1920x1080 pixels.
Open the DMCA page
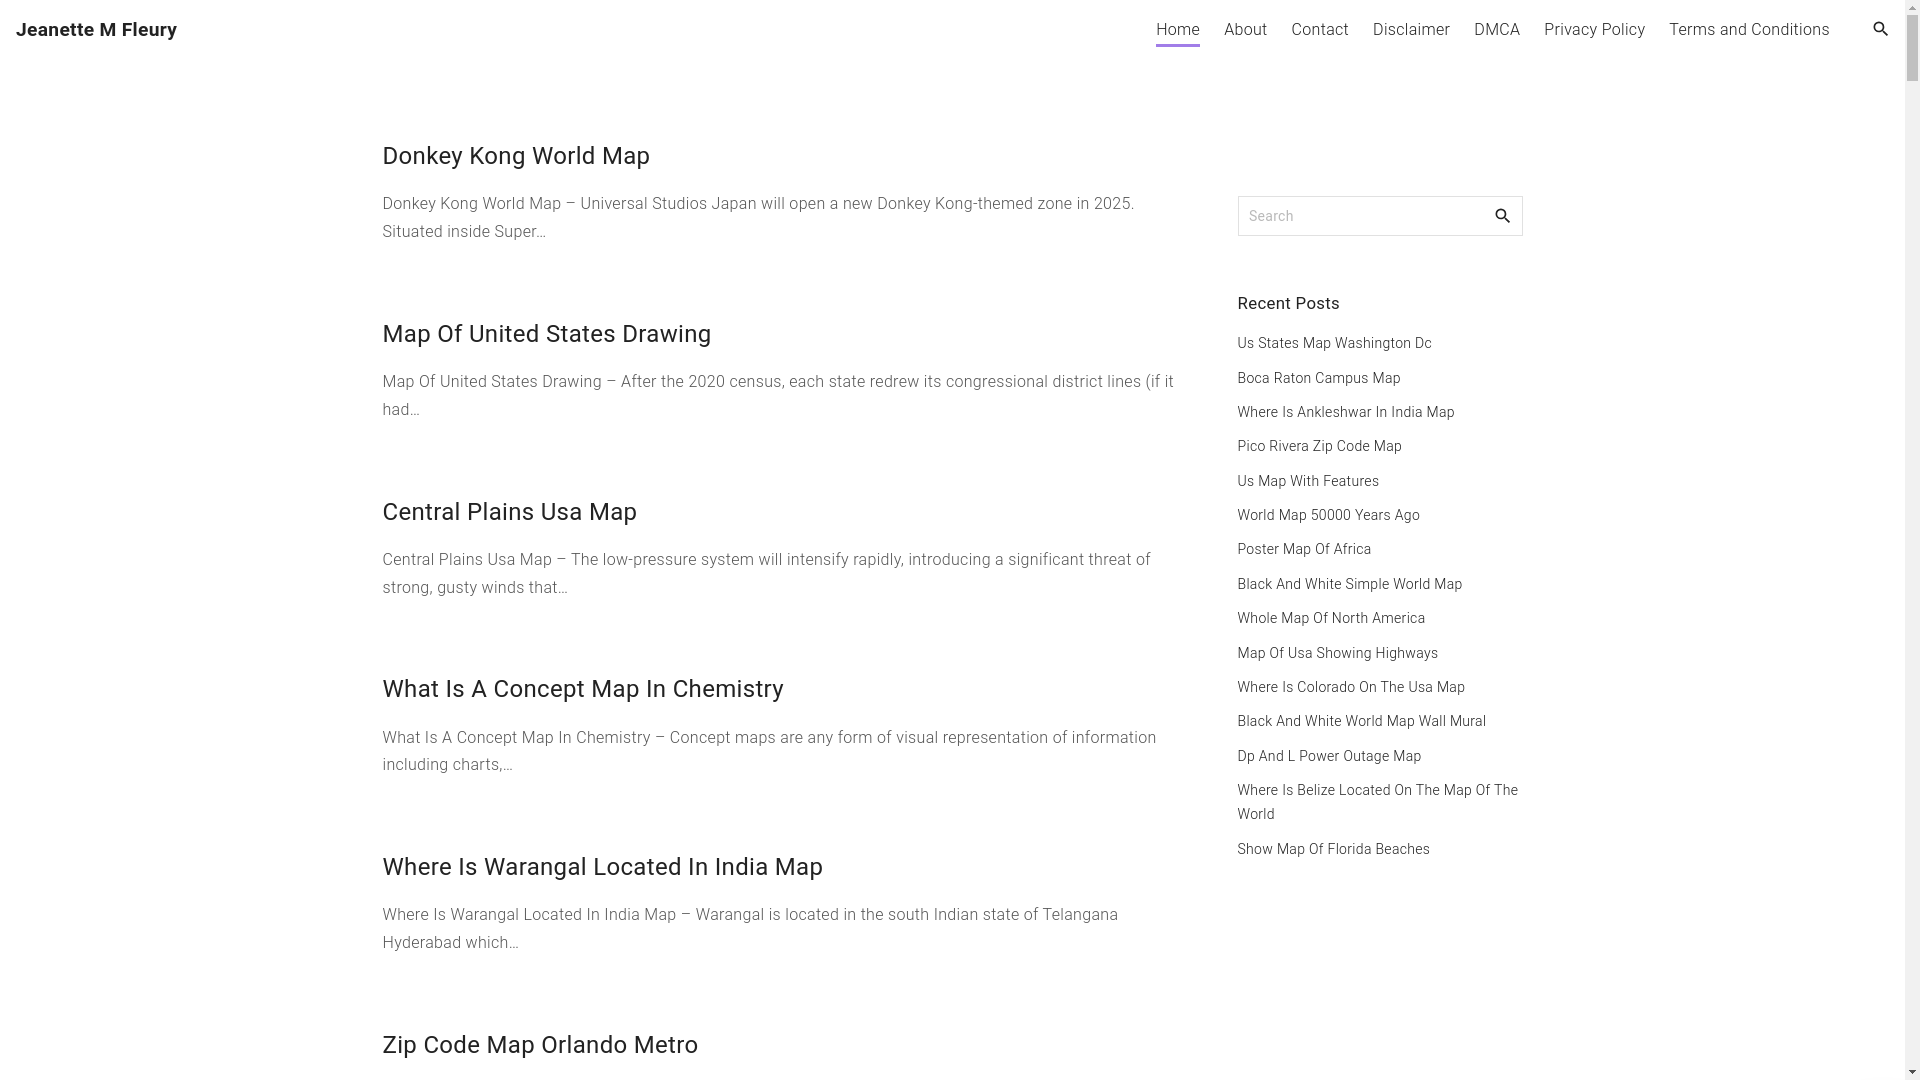pyautogui.click(x=1496, y=30)
